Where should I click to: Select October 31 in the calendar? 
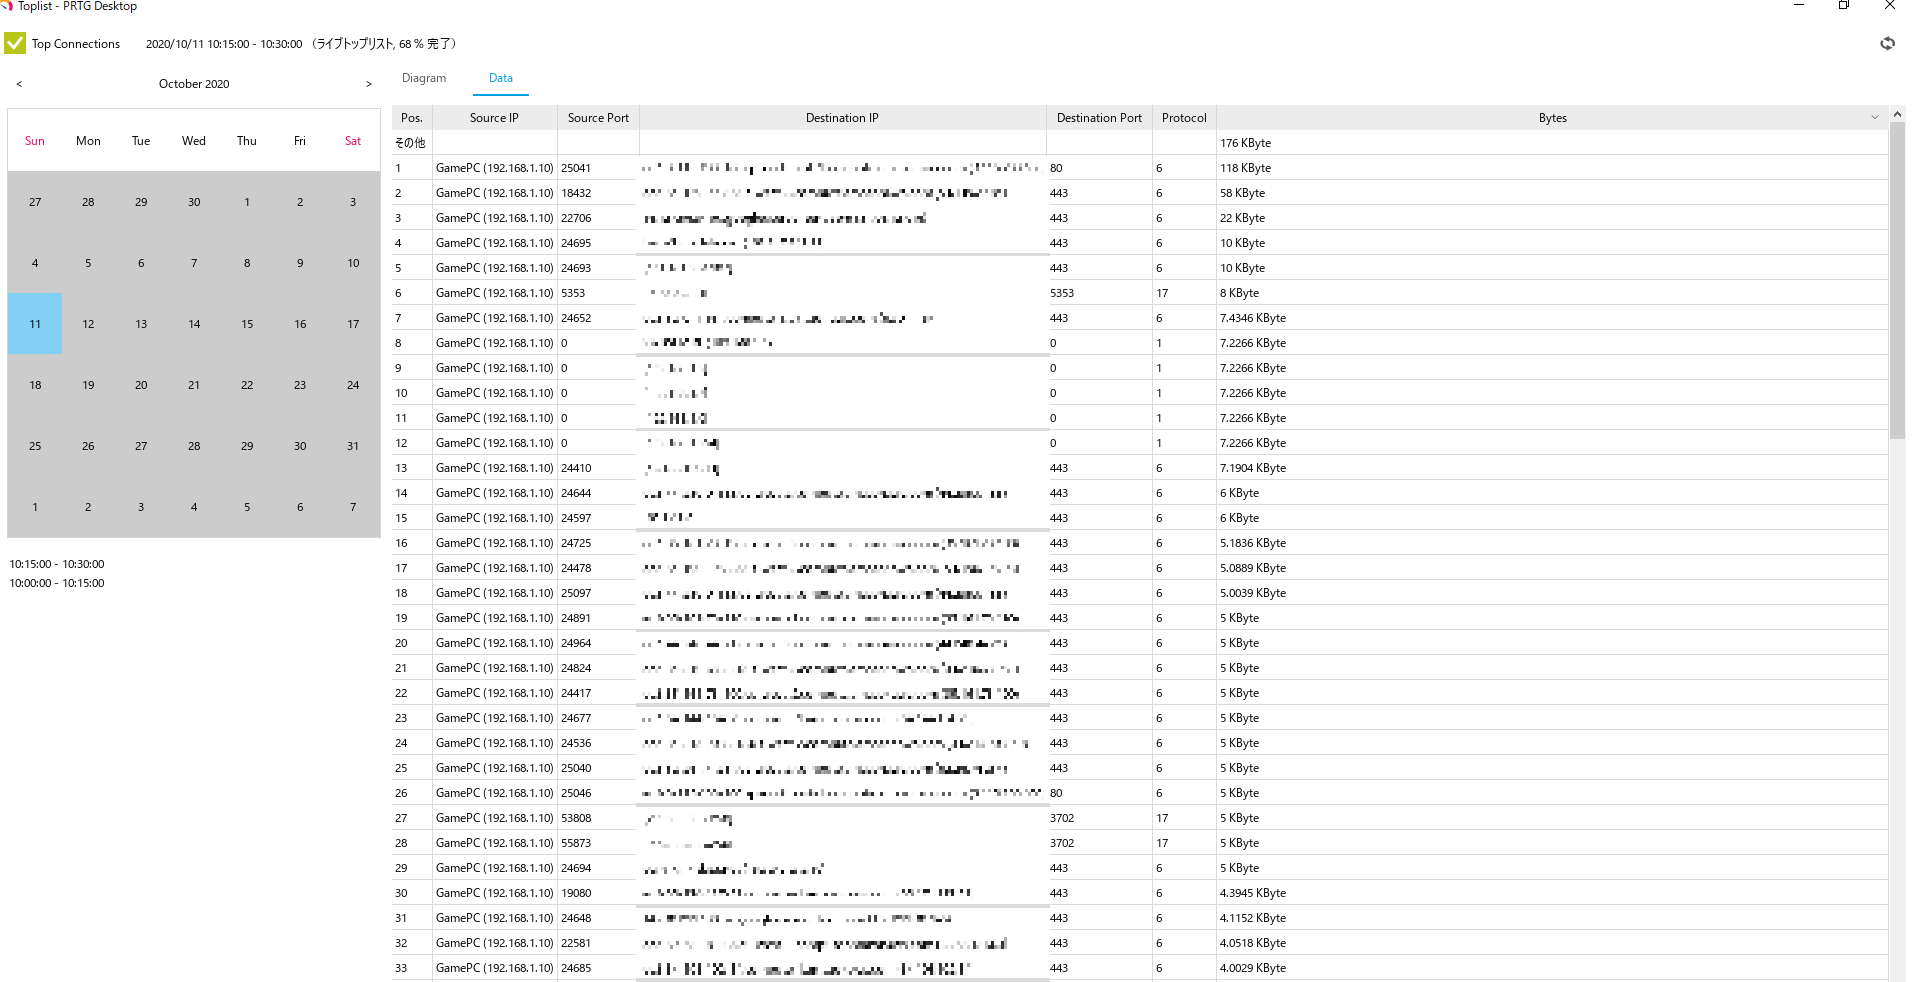click(x=353, y=446)
